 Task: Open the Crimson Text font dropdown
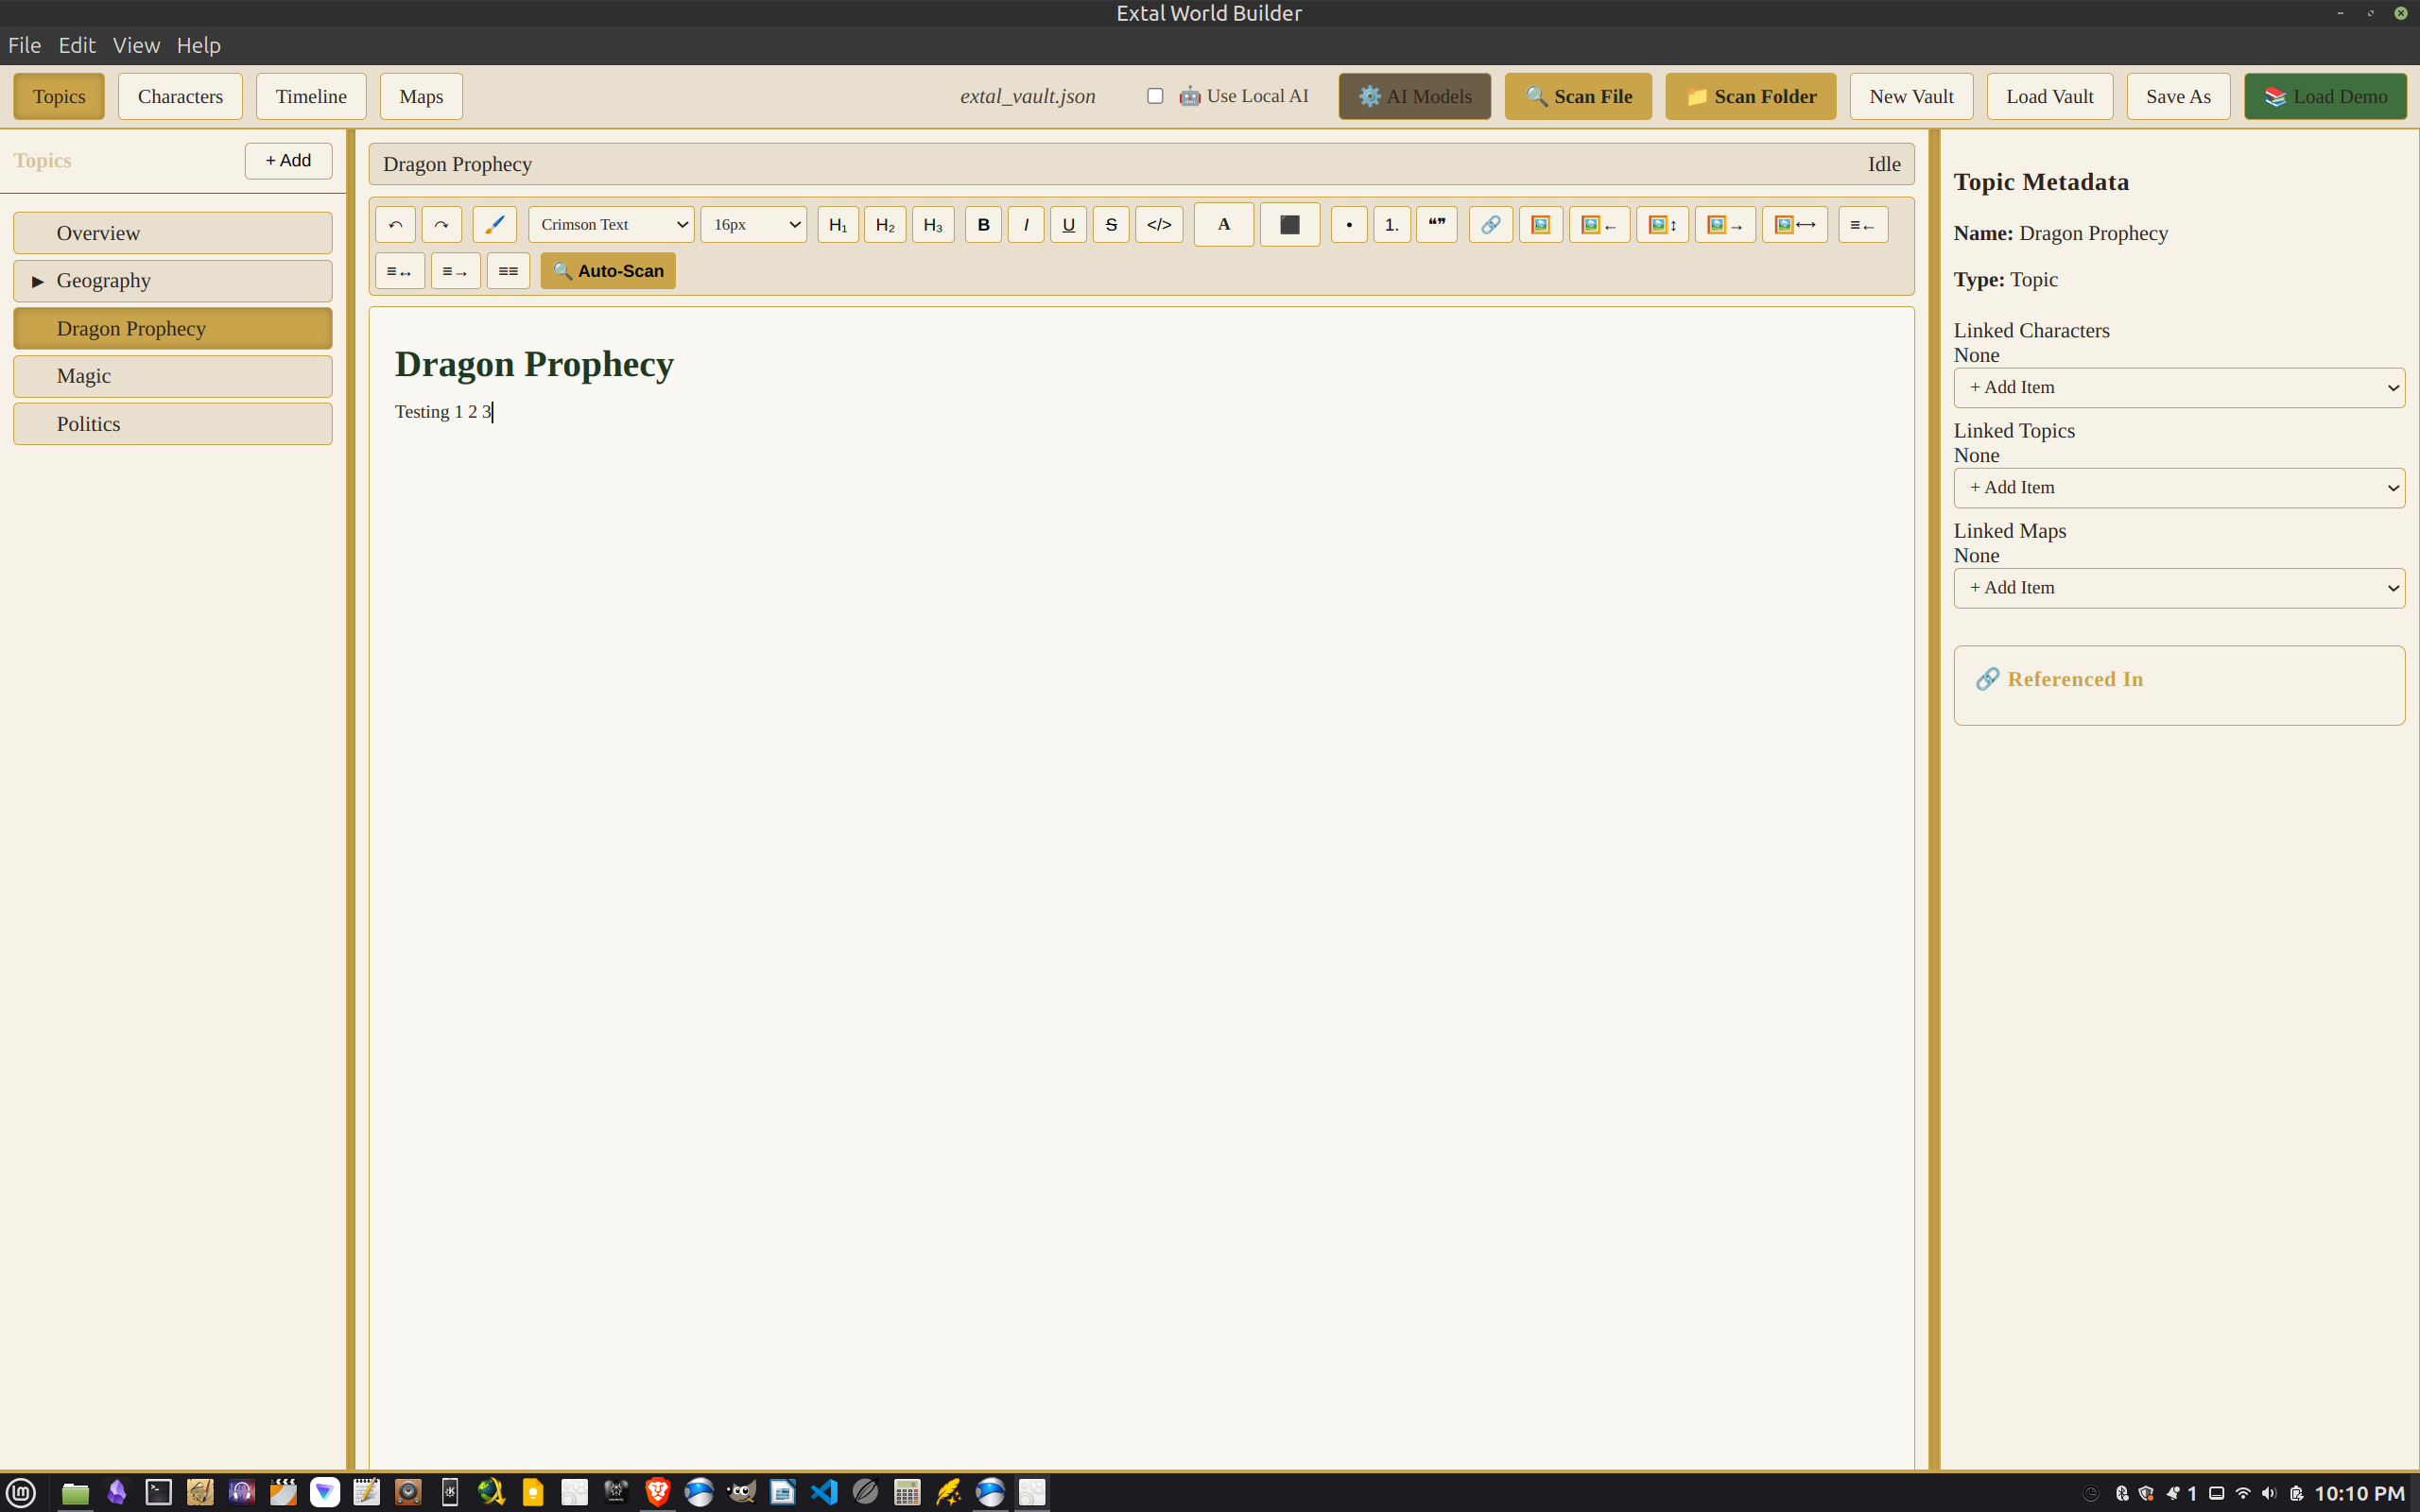[611, 224]
